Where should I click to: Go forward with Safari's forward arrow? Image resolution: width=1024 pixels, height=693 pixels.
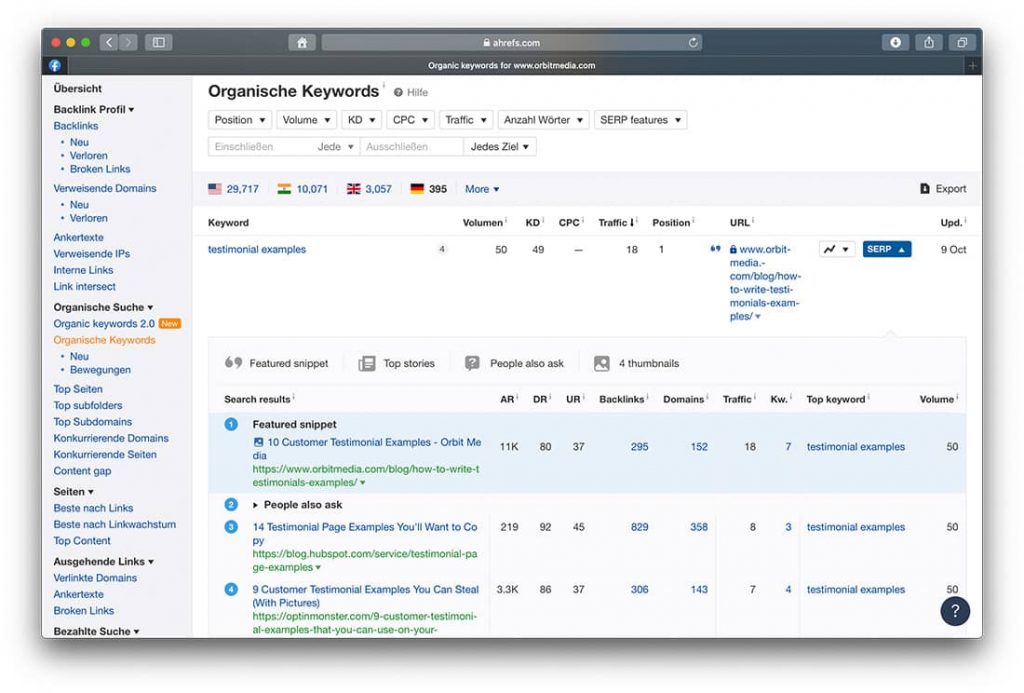[128, 42]
